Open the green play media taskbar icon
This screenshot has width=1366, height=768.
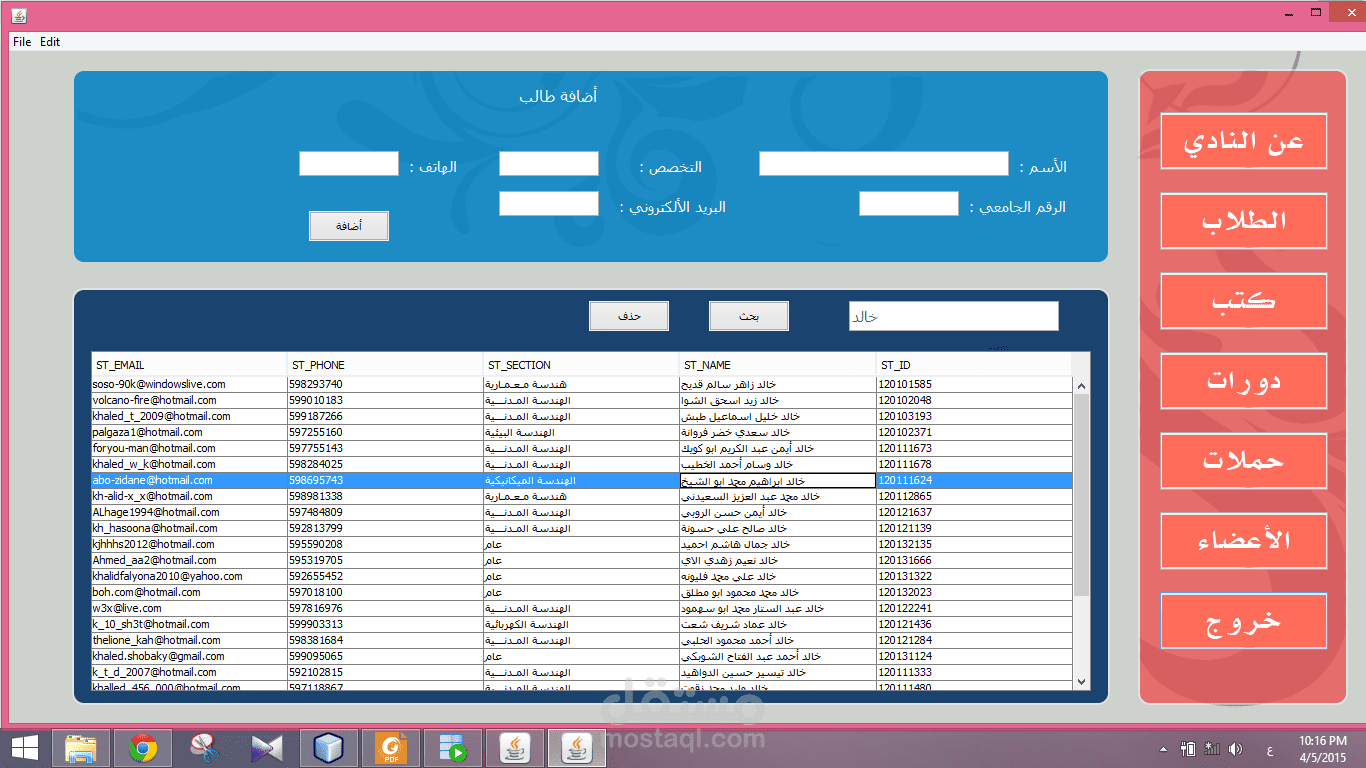[453, 748]
